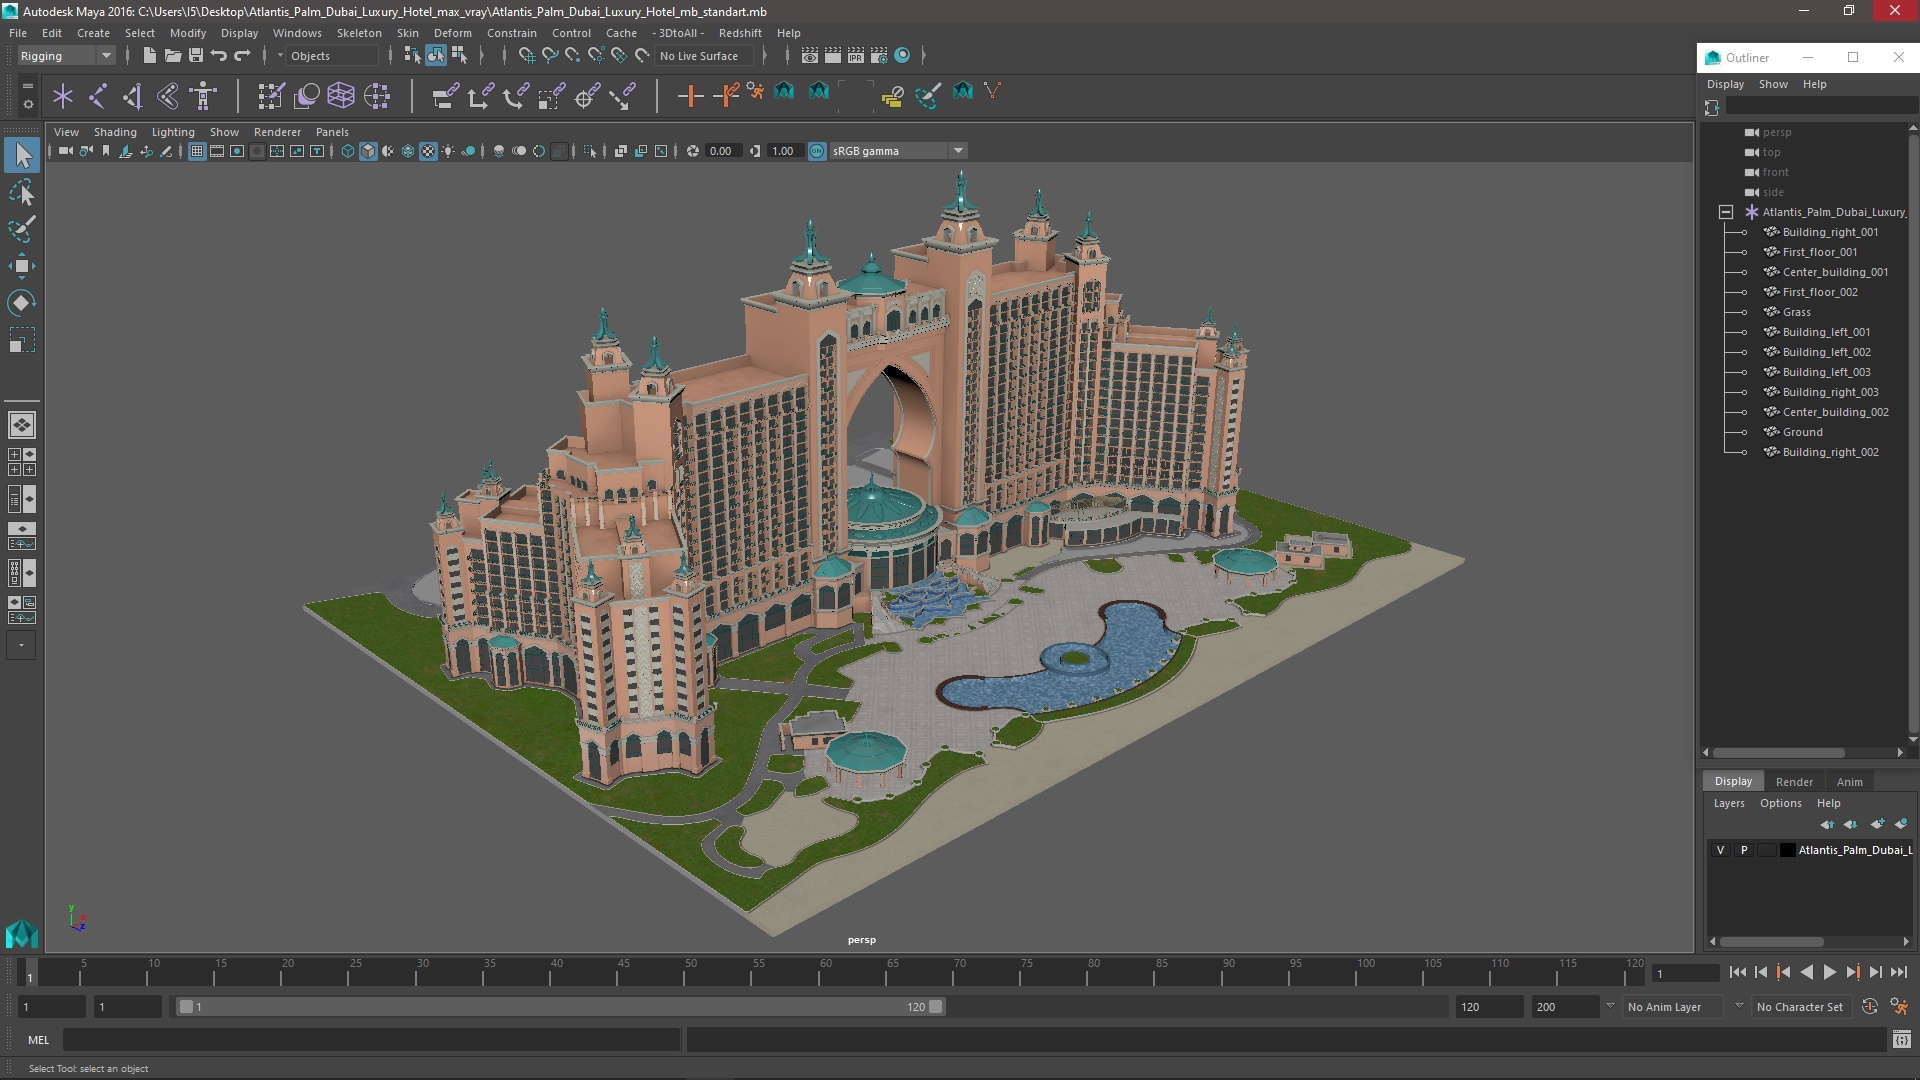Toggle smooth shade all viewport icon
Viewport: 1920px width, 1080px height.
click(x=368, y=151)
